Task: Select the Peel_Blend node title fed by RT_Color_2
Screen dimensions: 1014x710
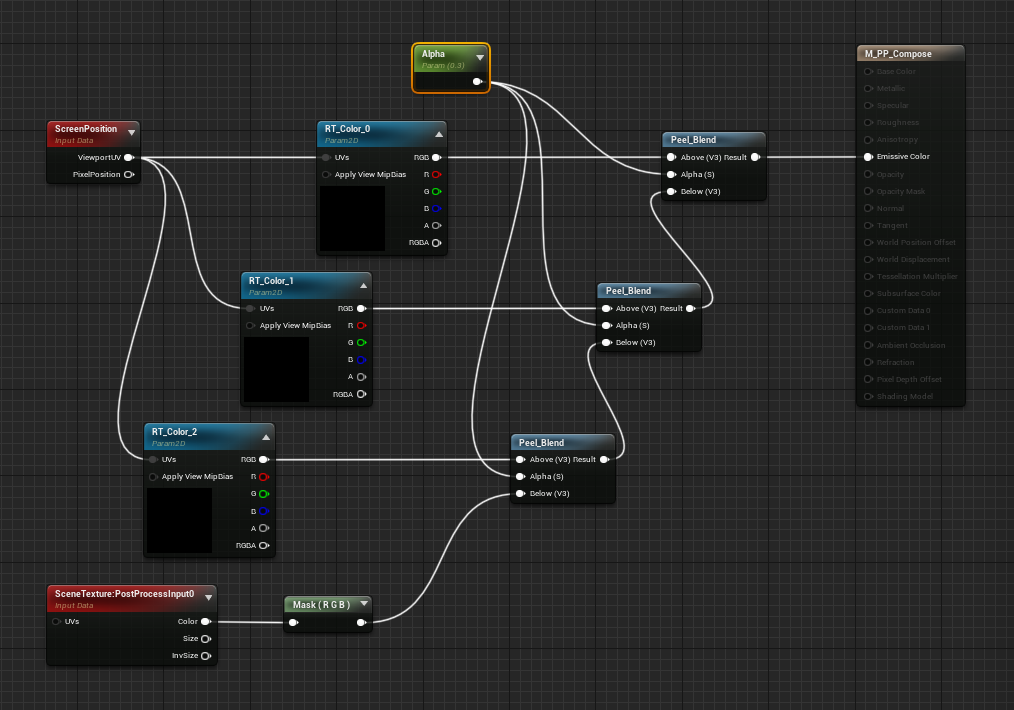Action: click(x=541, y=442)
